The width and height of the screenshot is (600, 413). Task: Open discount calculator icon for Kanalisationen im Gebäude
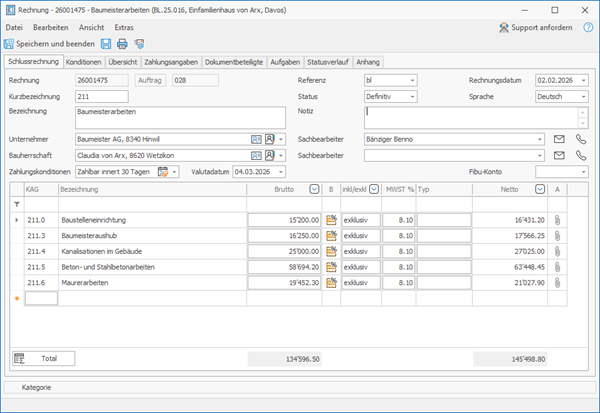pyautogui.click(x=331, y=251)
